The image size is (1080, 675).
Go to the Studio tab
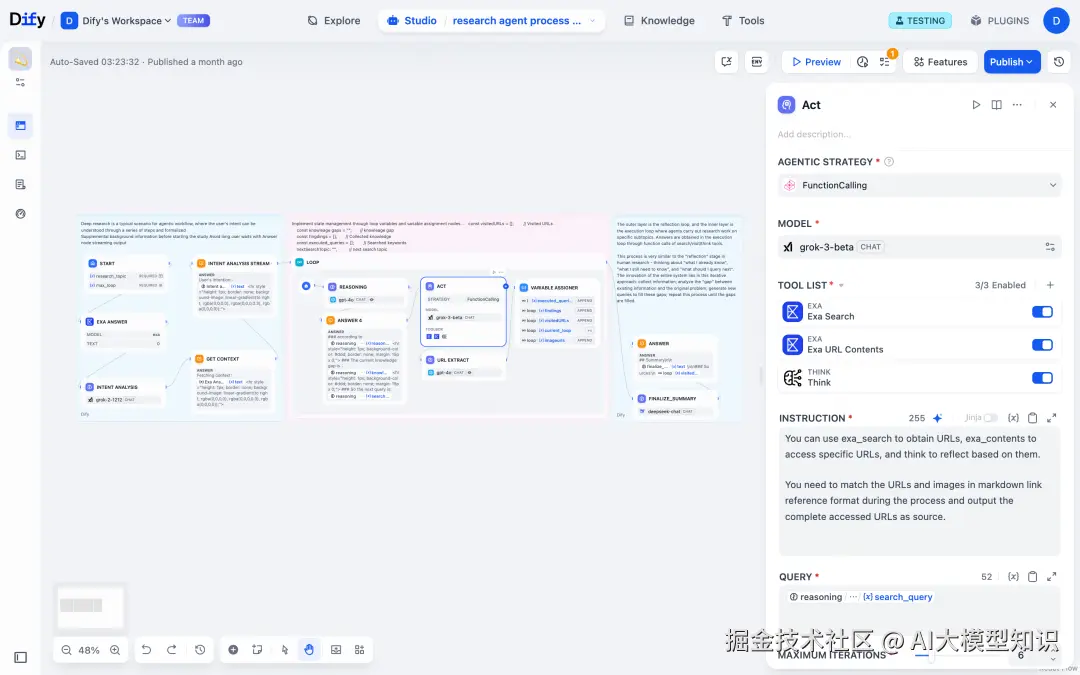pos(412,21)
